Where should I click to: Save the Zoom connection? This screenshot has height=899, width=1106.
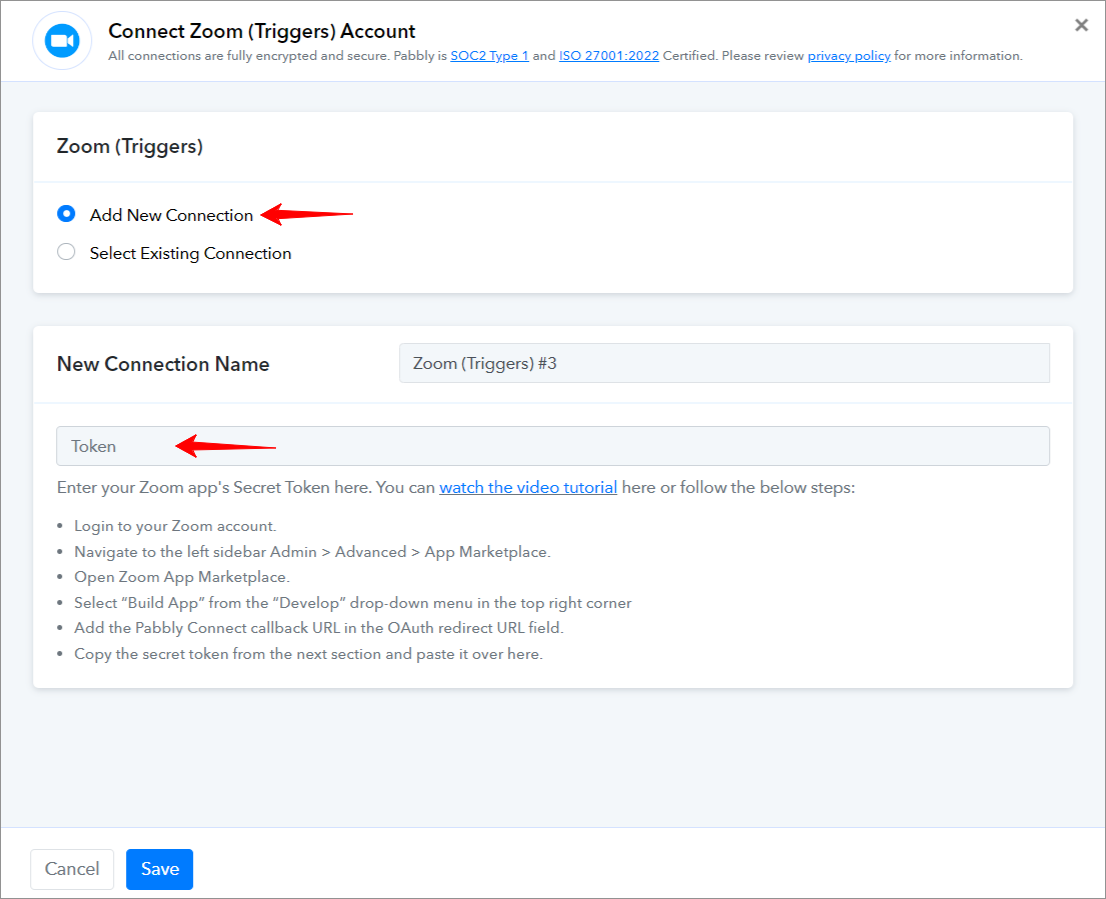(x=159, y=869)
